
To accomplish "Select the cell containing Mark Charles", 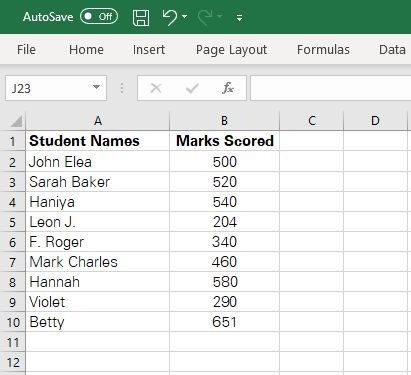I will click(x=98, y=262).
